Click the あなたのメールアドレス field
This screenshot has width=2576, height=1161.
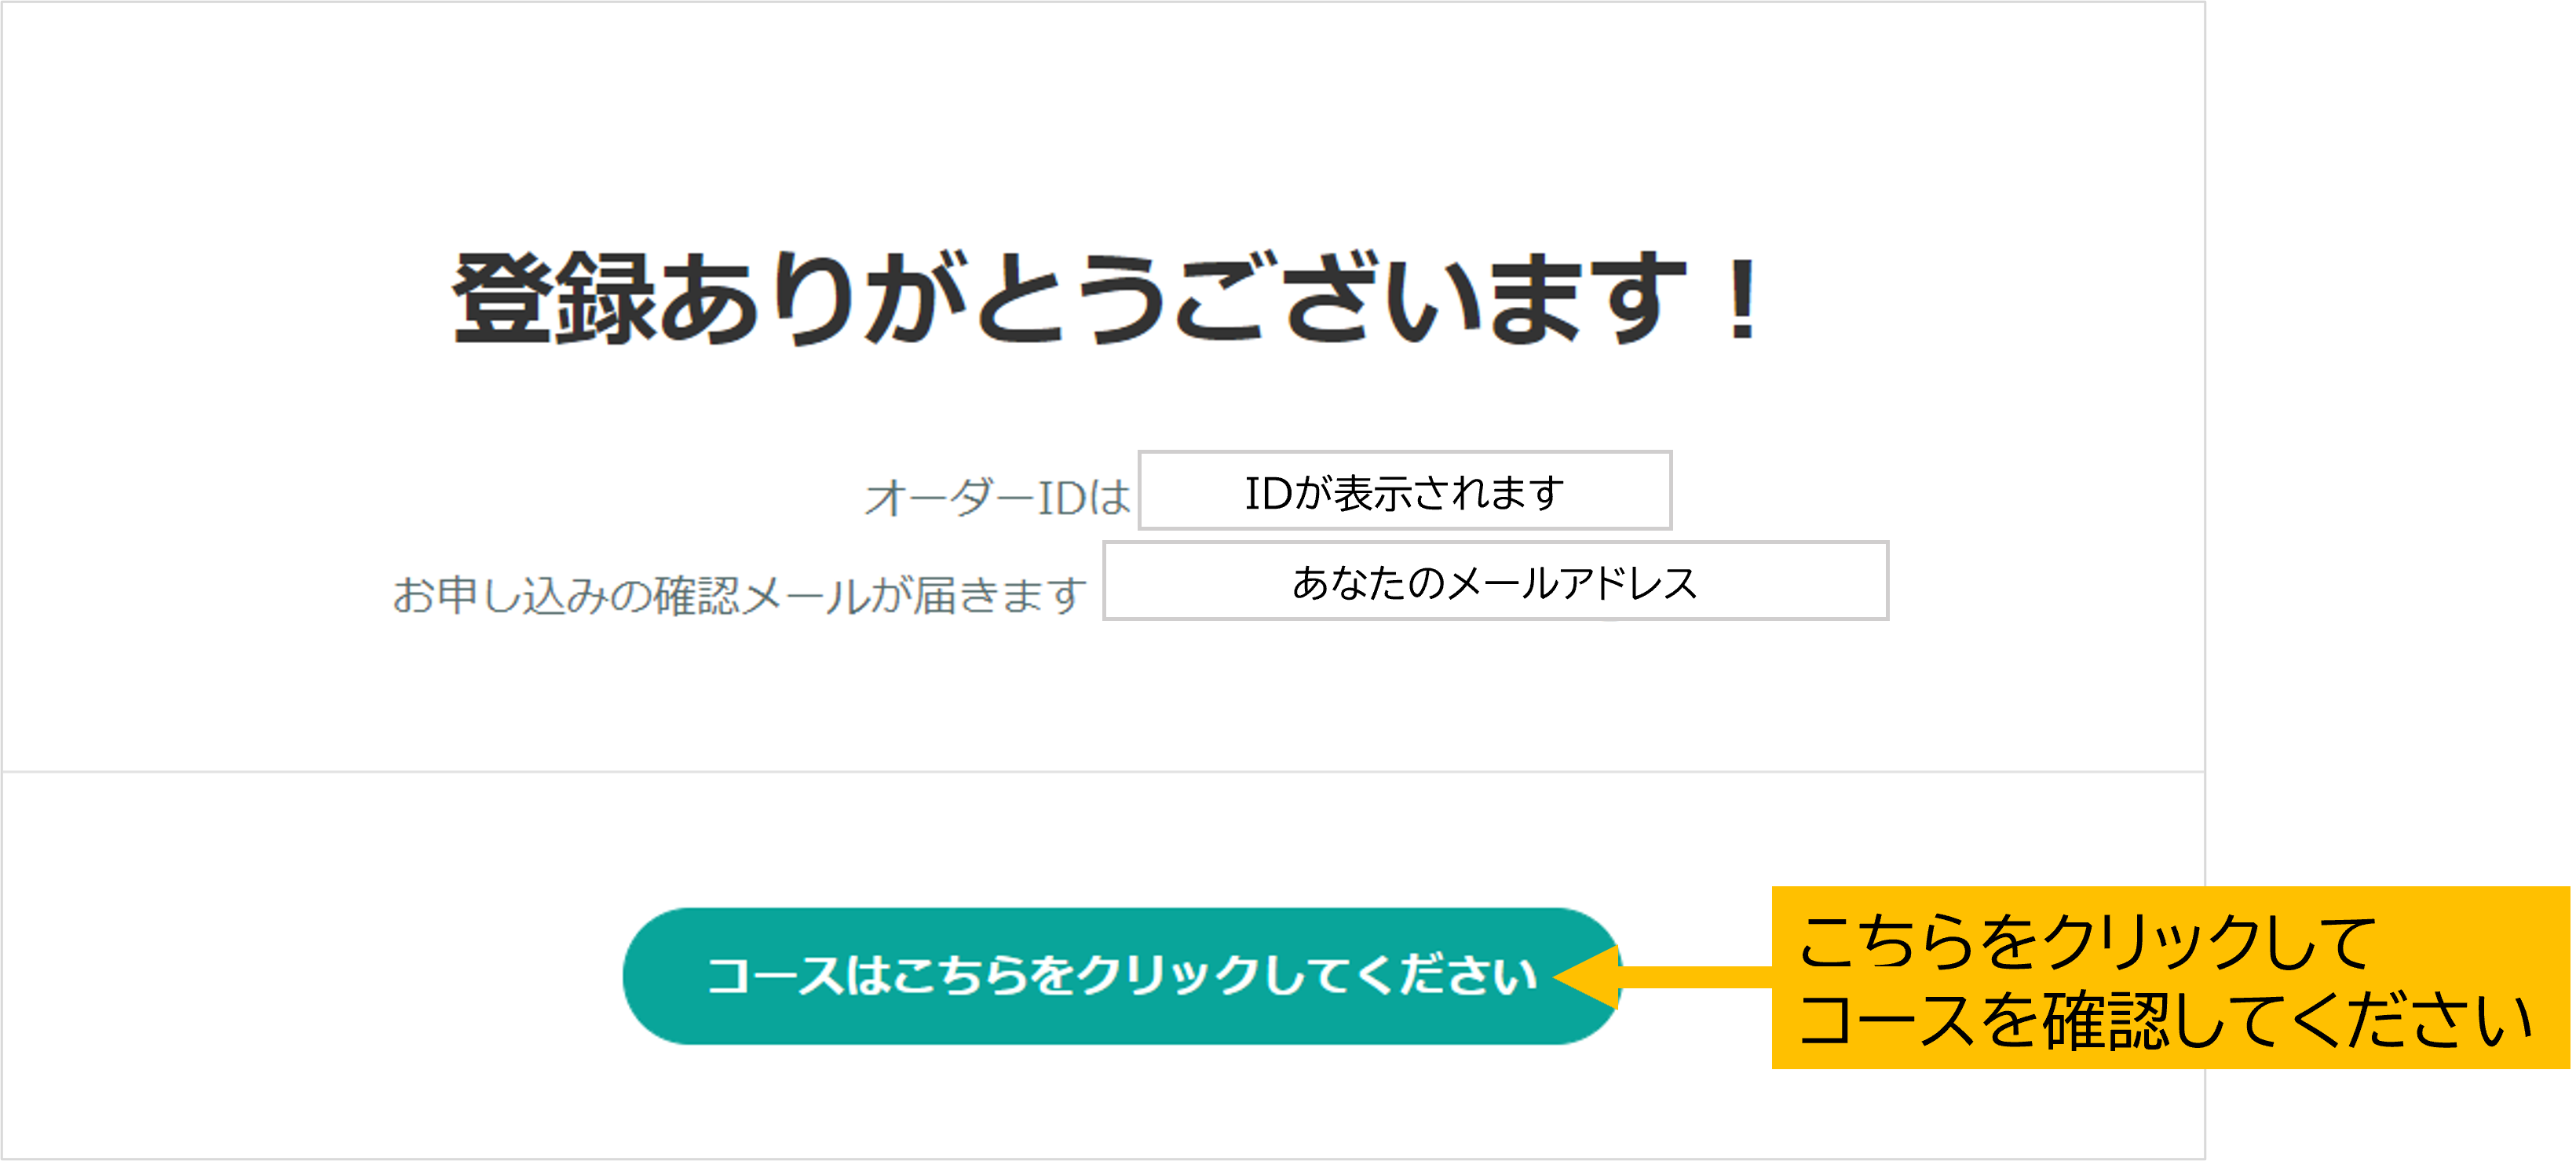pos(1495,581)
